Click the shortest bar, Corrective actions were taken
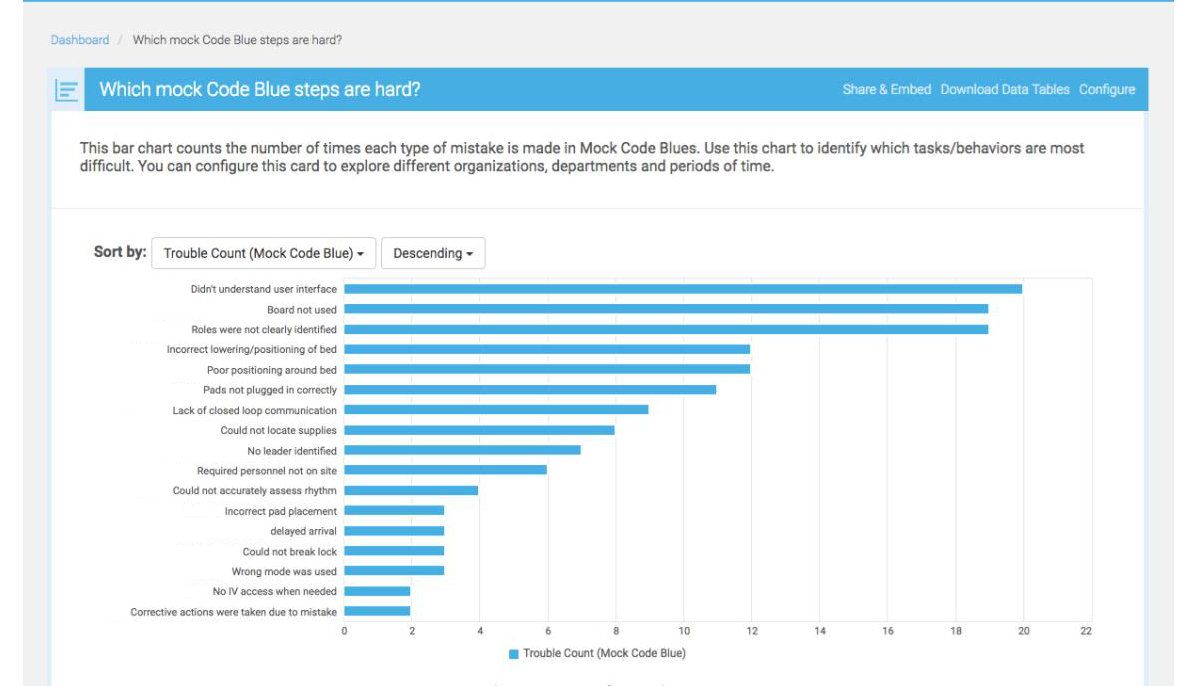Screen dimensions: 1200x686 [x=375, y=611]
